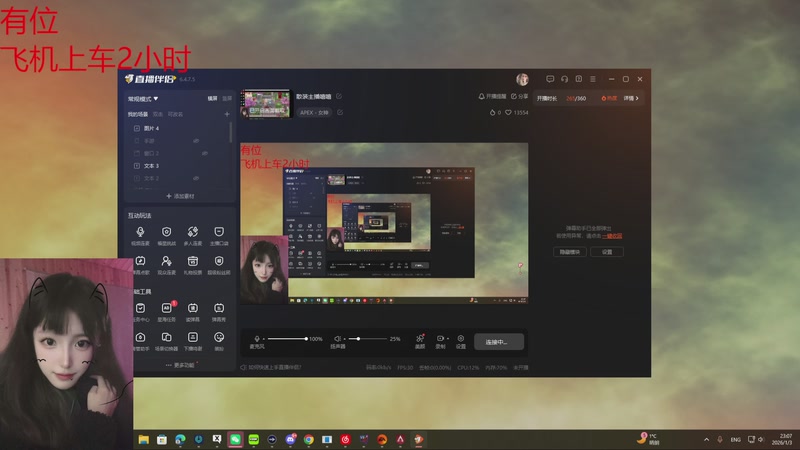
Task: Open the 星海任务 icon with red badge
Action: [x=166, y=308]
